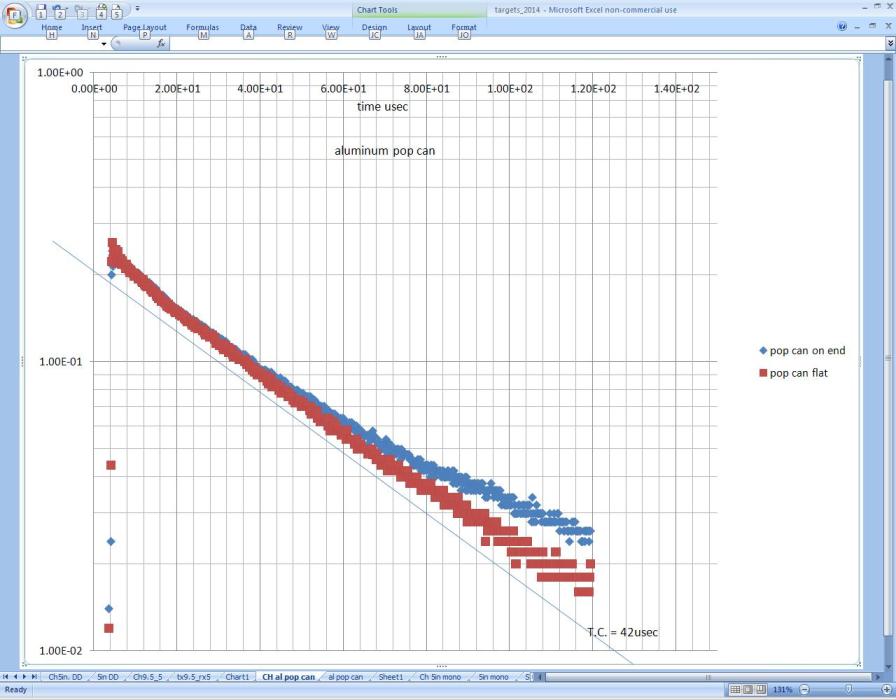Click the Insert Function fx icon

tap(161, 43)
